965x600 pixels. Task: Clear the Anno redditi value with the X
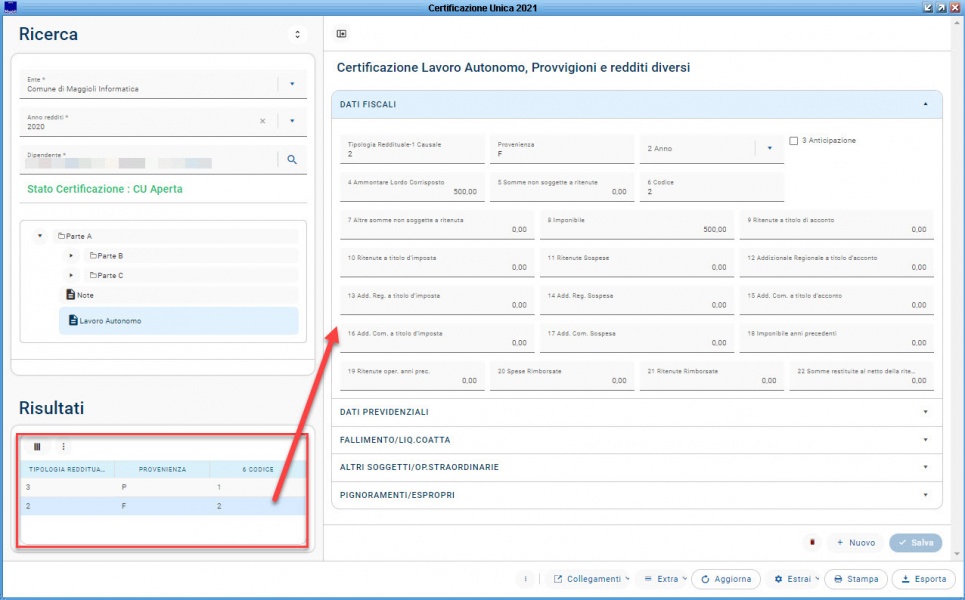pos(263,121)
